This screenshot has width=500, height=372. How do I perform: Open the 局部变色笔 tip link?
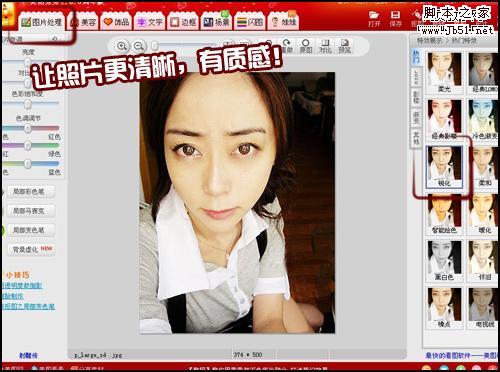click(x=28, y=306)
